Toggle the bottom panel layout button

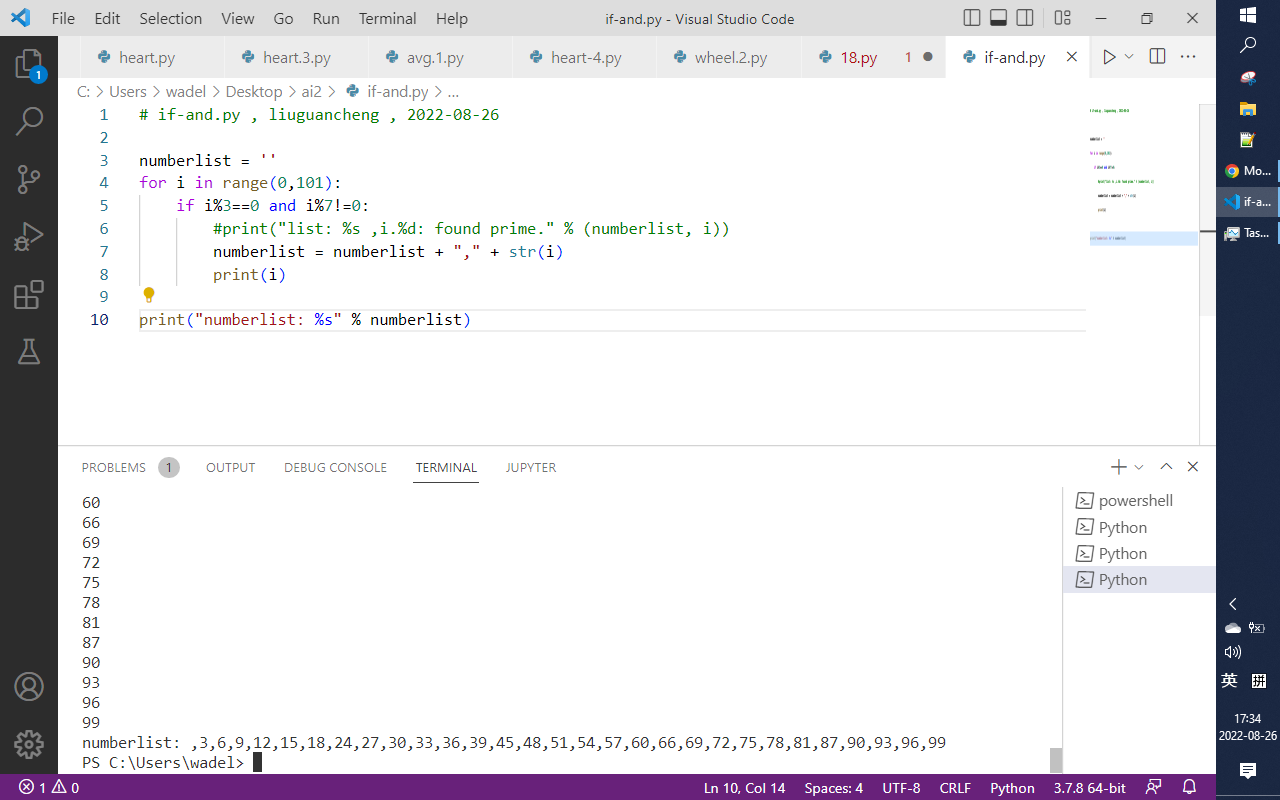click(998, 18)
